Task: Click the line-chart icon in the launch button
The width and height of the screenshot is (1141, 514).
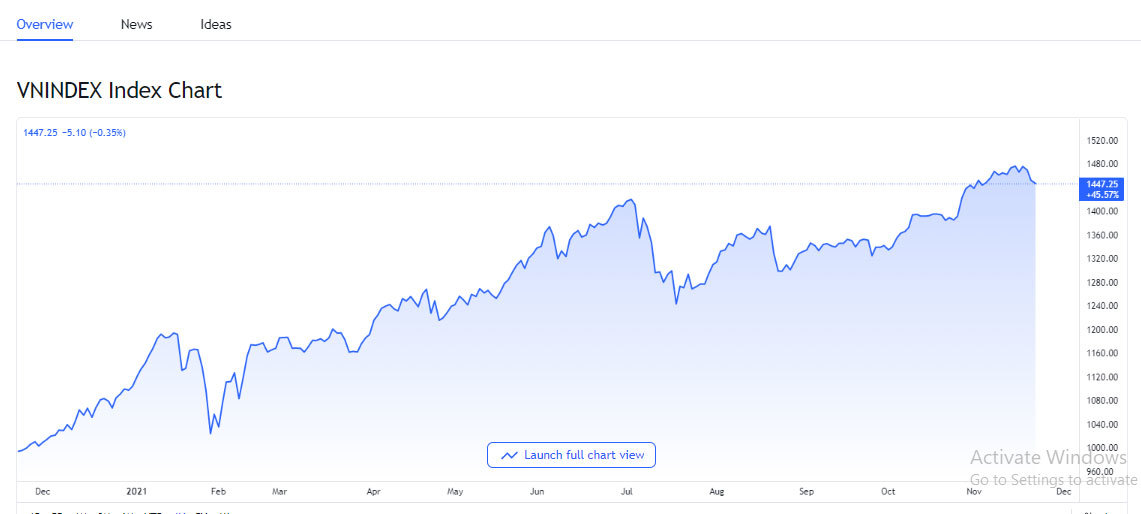Action: pos(510,455)
